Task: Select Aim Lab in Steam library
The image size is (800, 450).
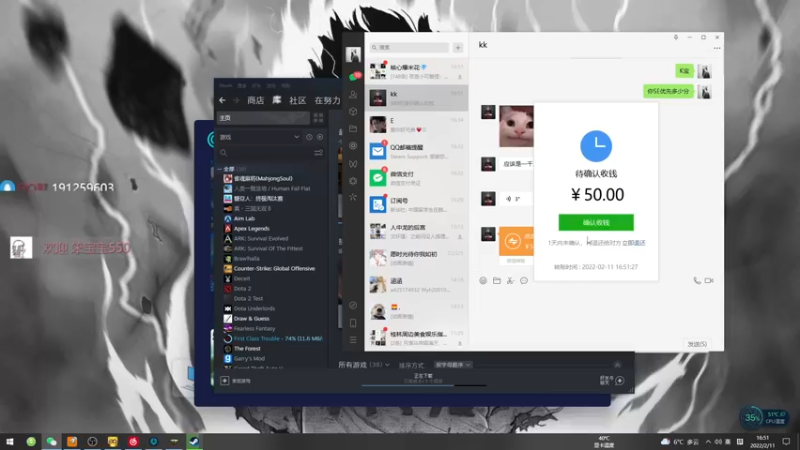Action: (x=244, y=218)
